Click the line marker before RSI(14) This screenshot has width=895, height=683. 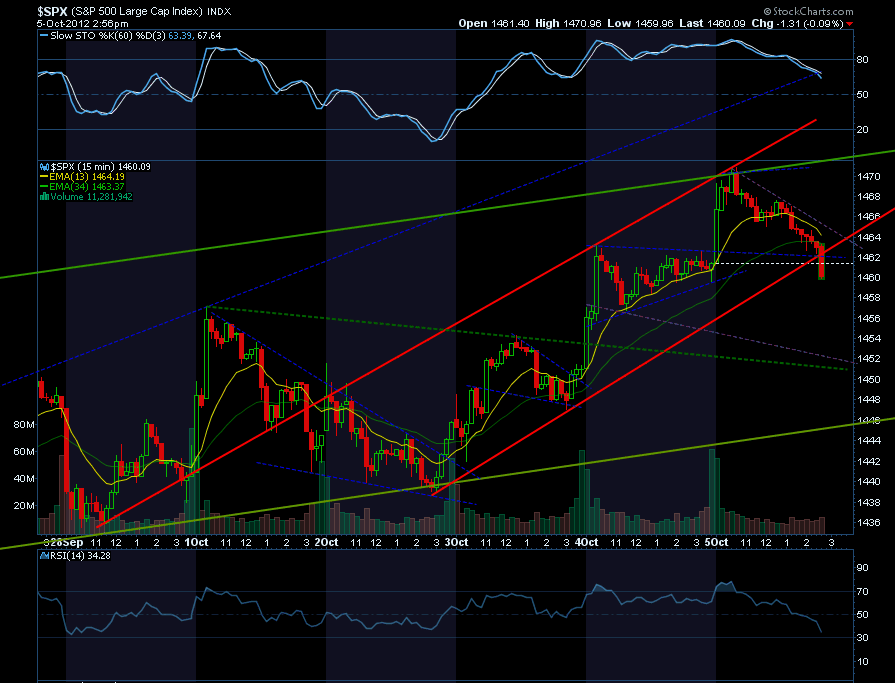click(x=45, y=556)
